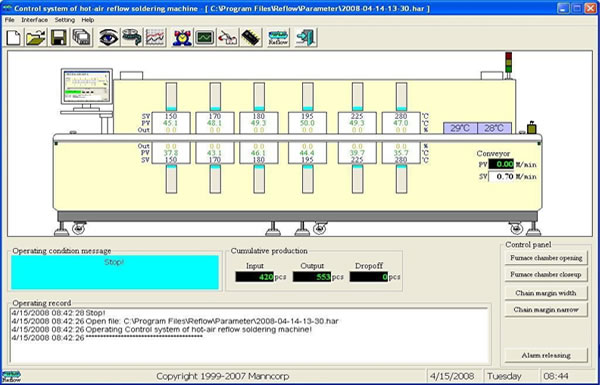Screen dimensions: 600x385
Task: Click the Alarm releasing button
Action: pos(546,355)
